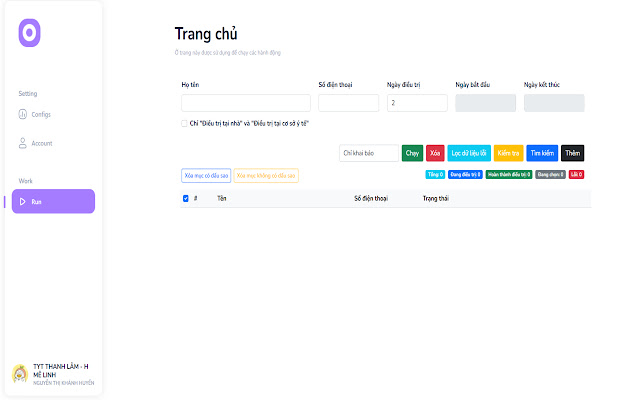Click the Ngày bắt đầu date field

tap(486, 103)
